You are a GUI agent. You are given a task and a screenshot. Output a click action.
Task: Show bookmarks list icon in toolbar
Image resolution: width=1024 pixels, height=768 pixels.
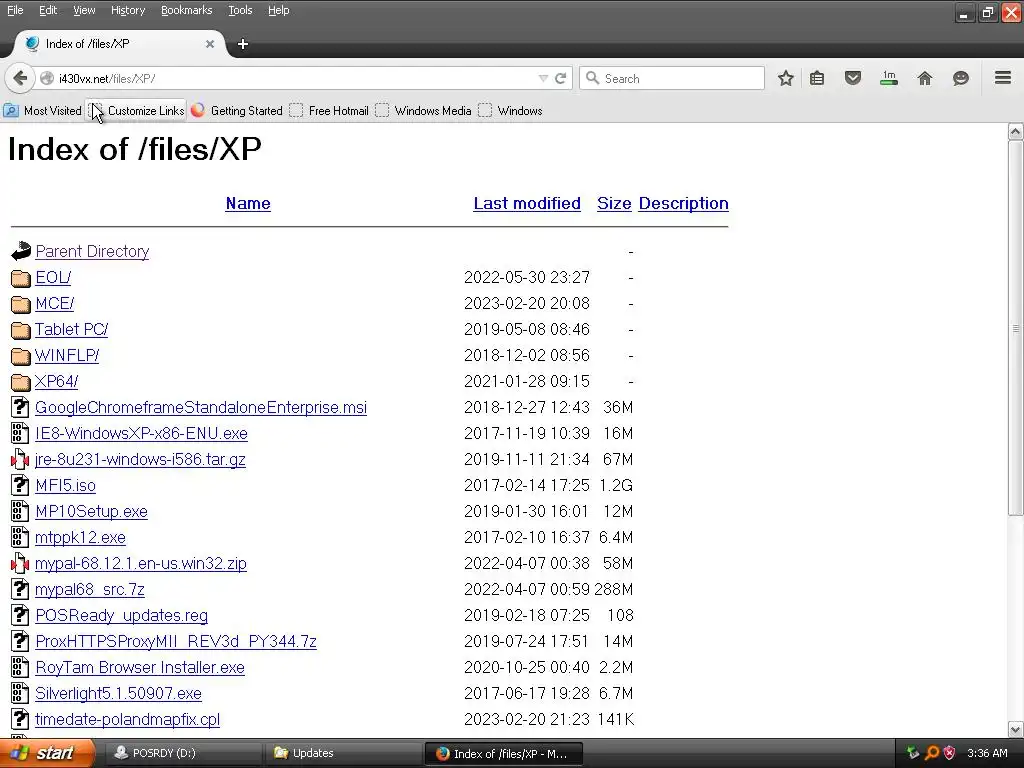[817, 78]
